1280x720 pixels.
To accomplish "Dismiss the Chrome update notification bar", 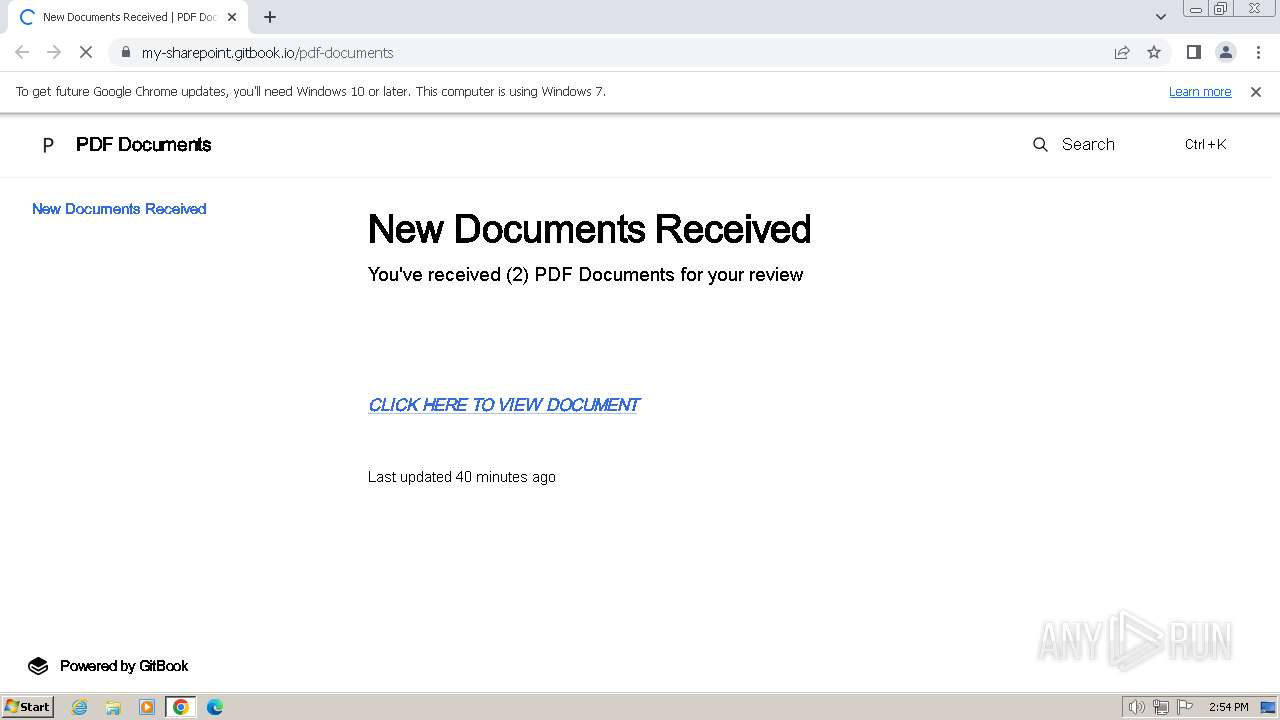I will (x=1256, y=91).
